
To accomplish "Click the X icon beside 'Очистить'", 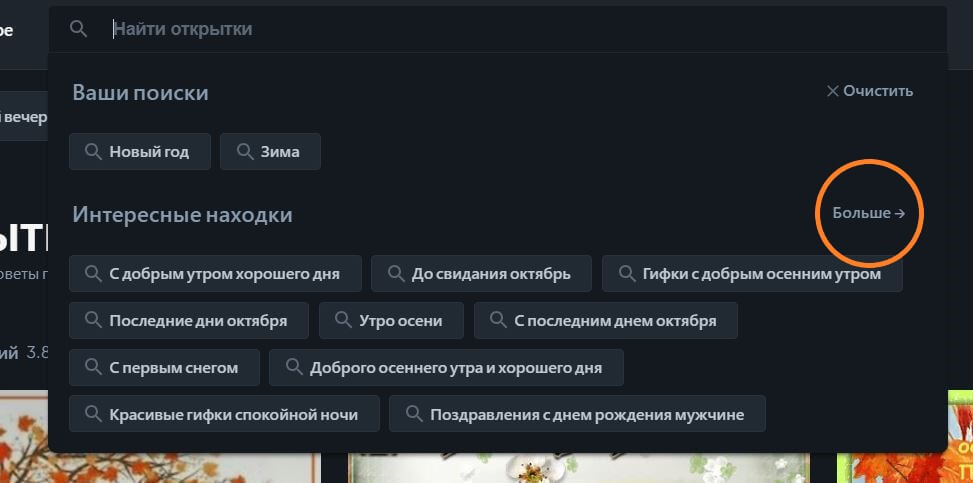I will [x=833, y=91].
